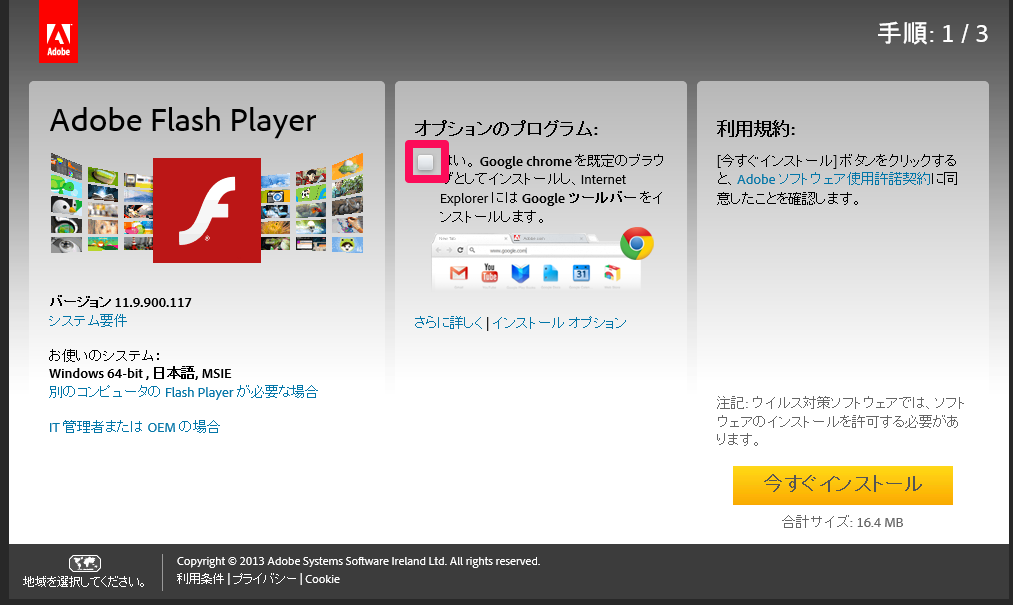Open the システム要件 link

click(x=88, y=321)
